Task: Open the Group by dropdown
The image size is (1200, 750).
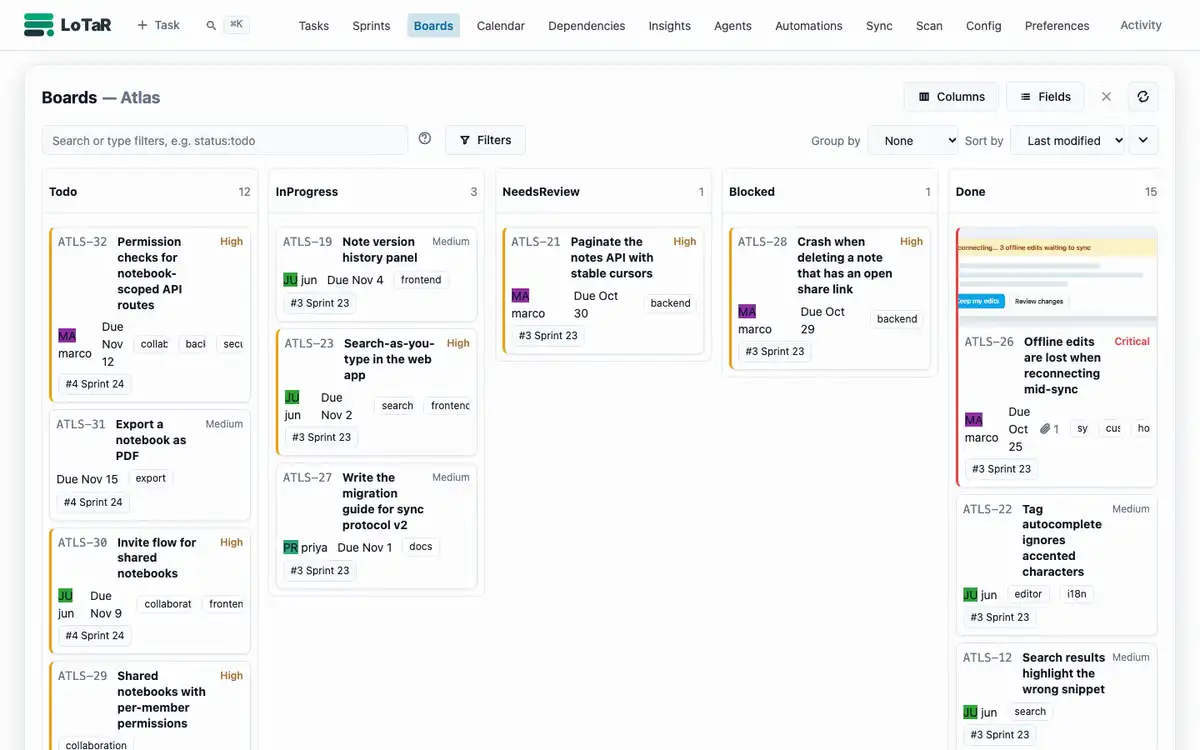Action: coord(913,141)
